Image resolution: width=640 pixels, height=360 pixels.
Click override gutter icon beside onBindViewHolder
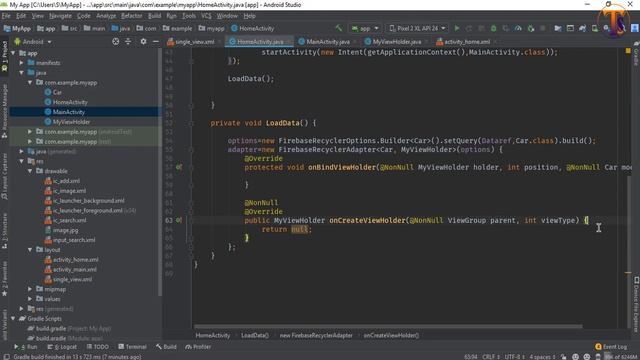(x=179, y=167)
